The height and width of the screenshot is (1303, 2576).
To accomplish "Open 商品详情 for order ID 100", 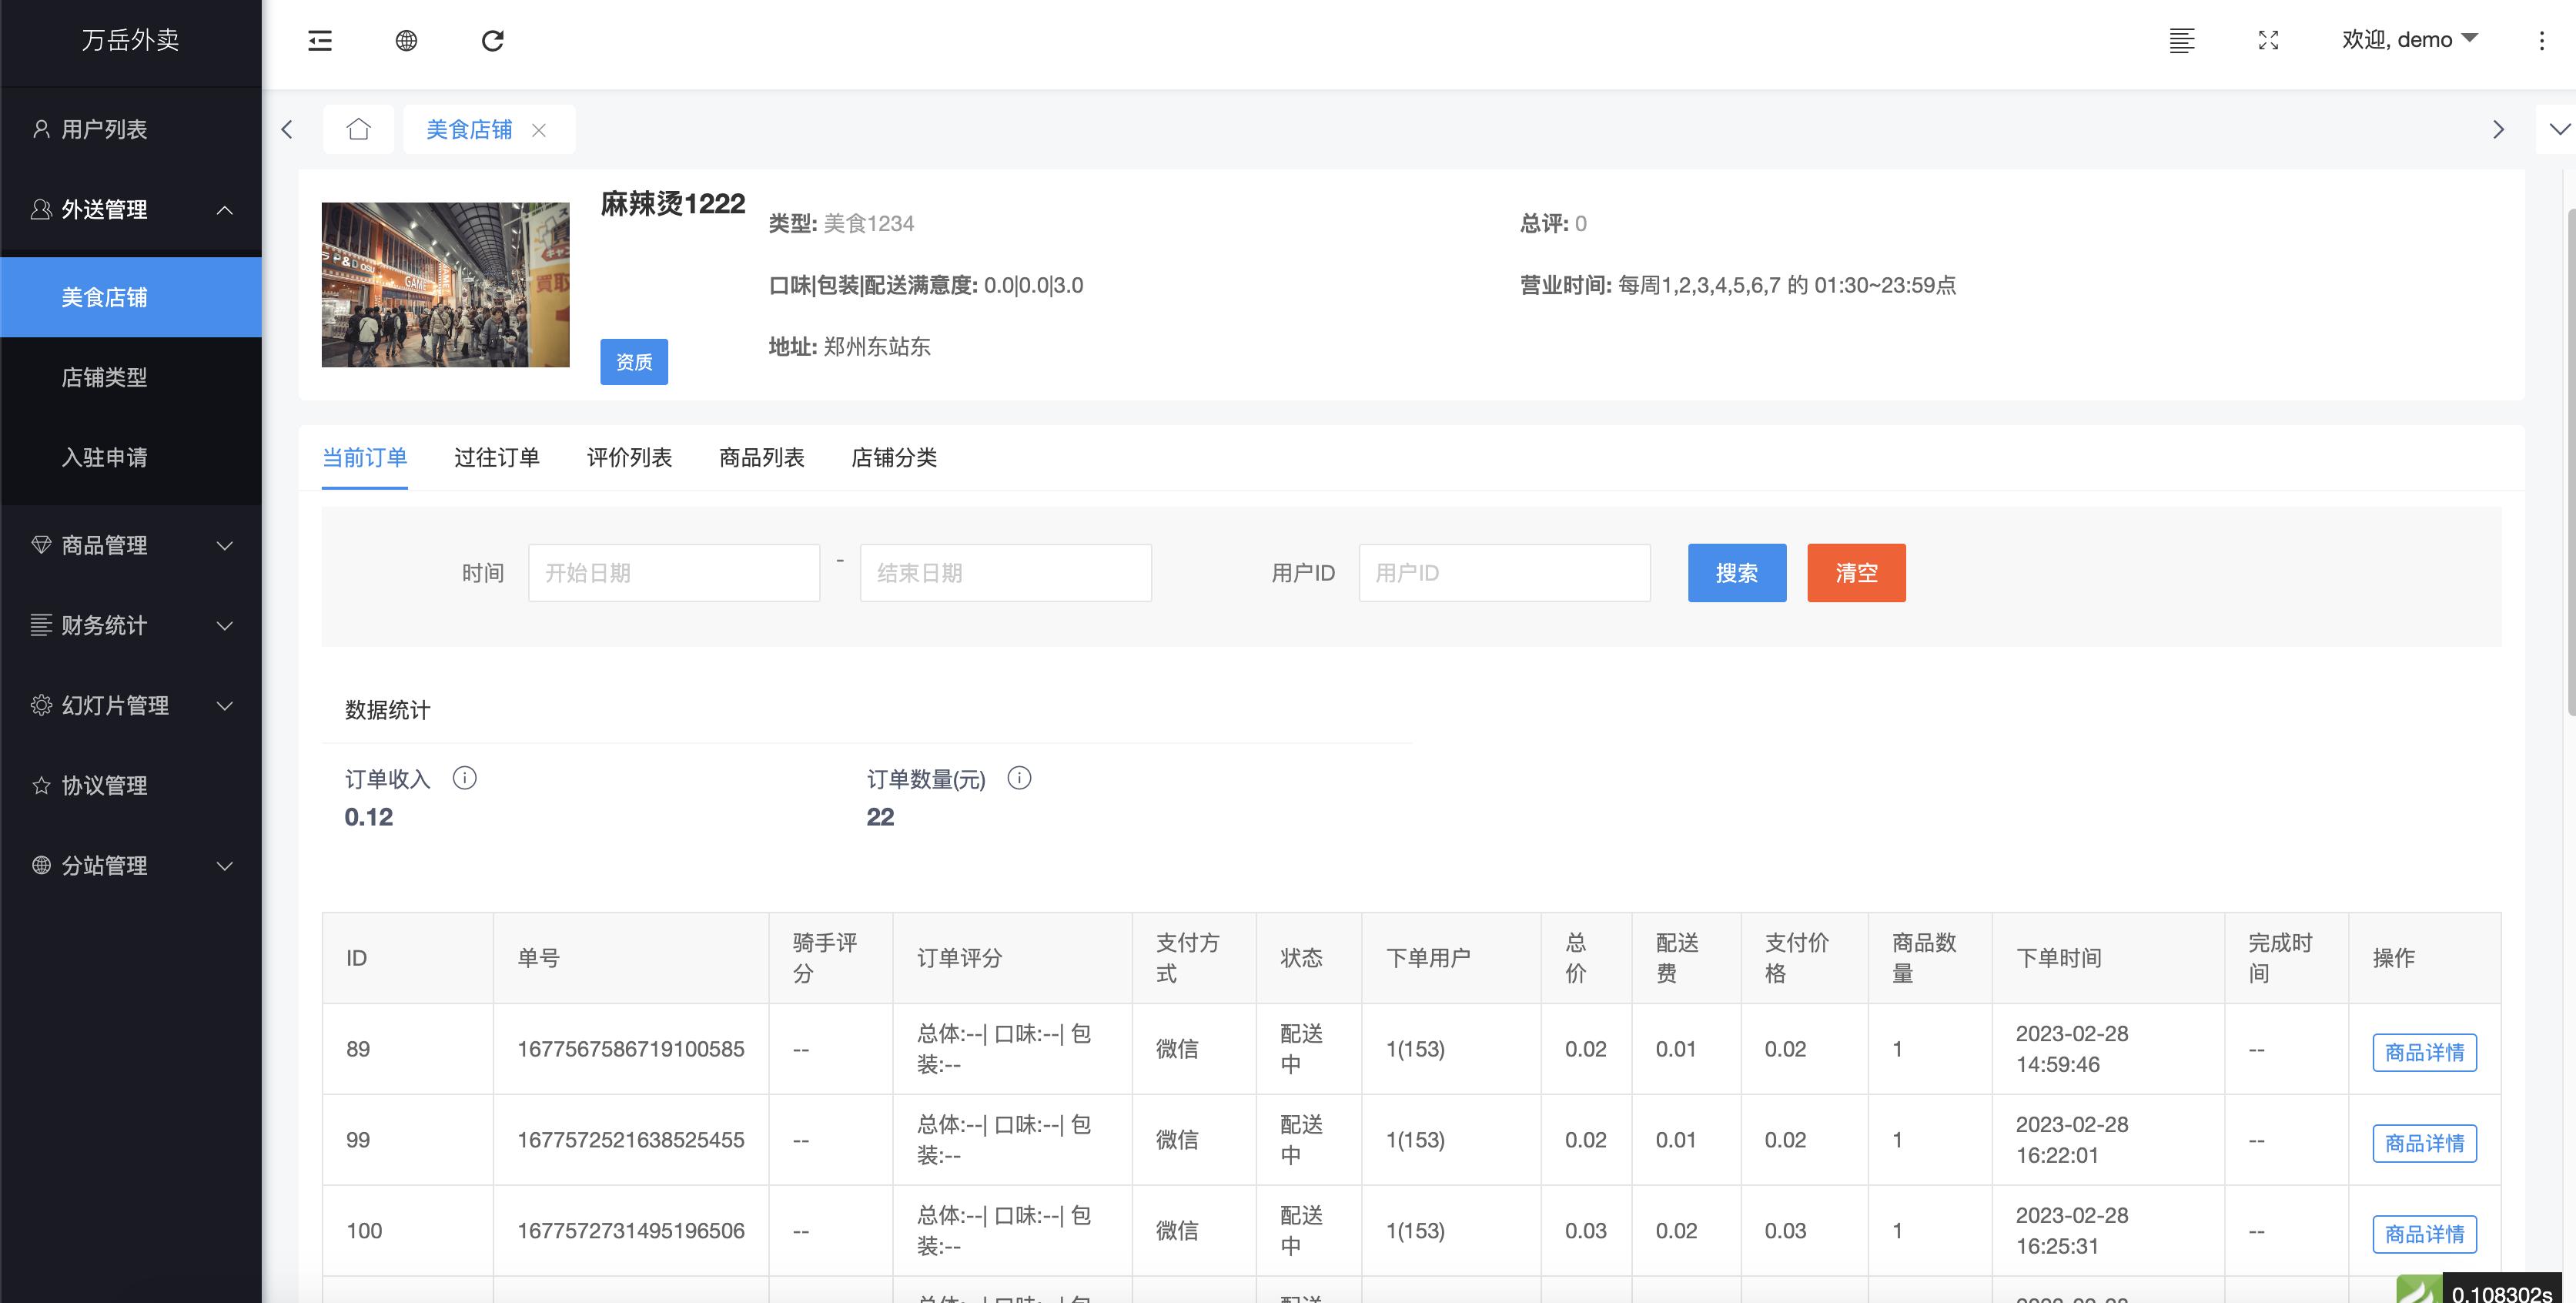I will tap(2424, 1234).
